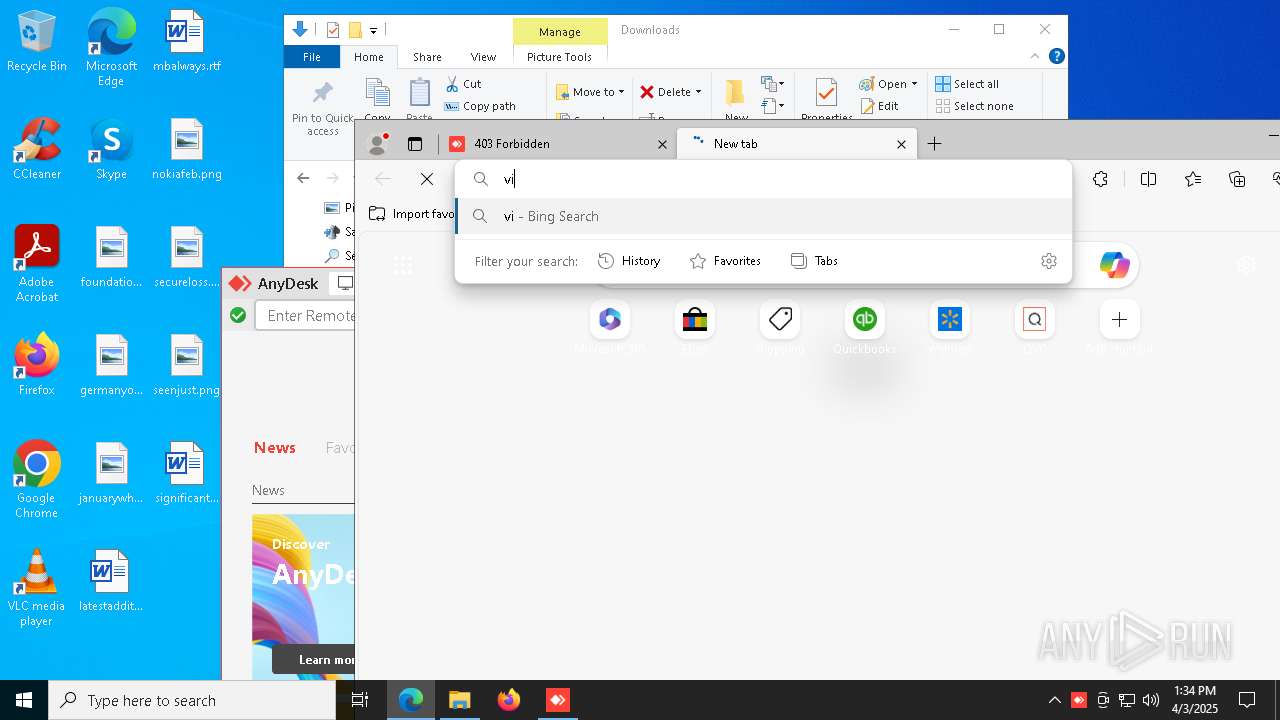This screenshot has height=720, width=1280.
Task: Show hidden system tray icons
Action: coord(1054,700)
